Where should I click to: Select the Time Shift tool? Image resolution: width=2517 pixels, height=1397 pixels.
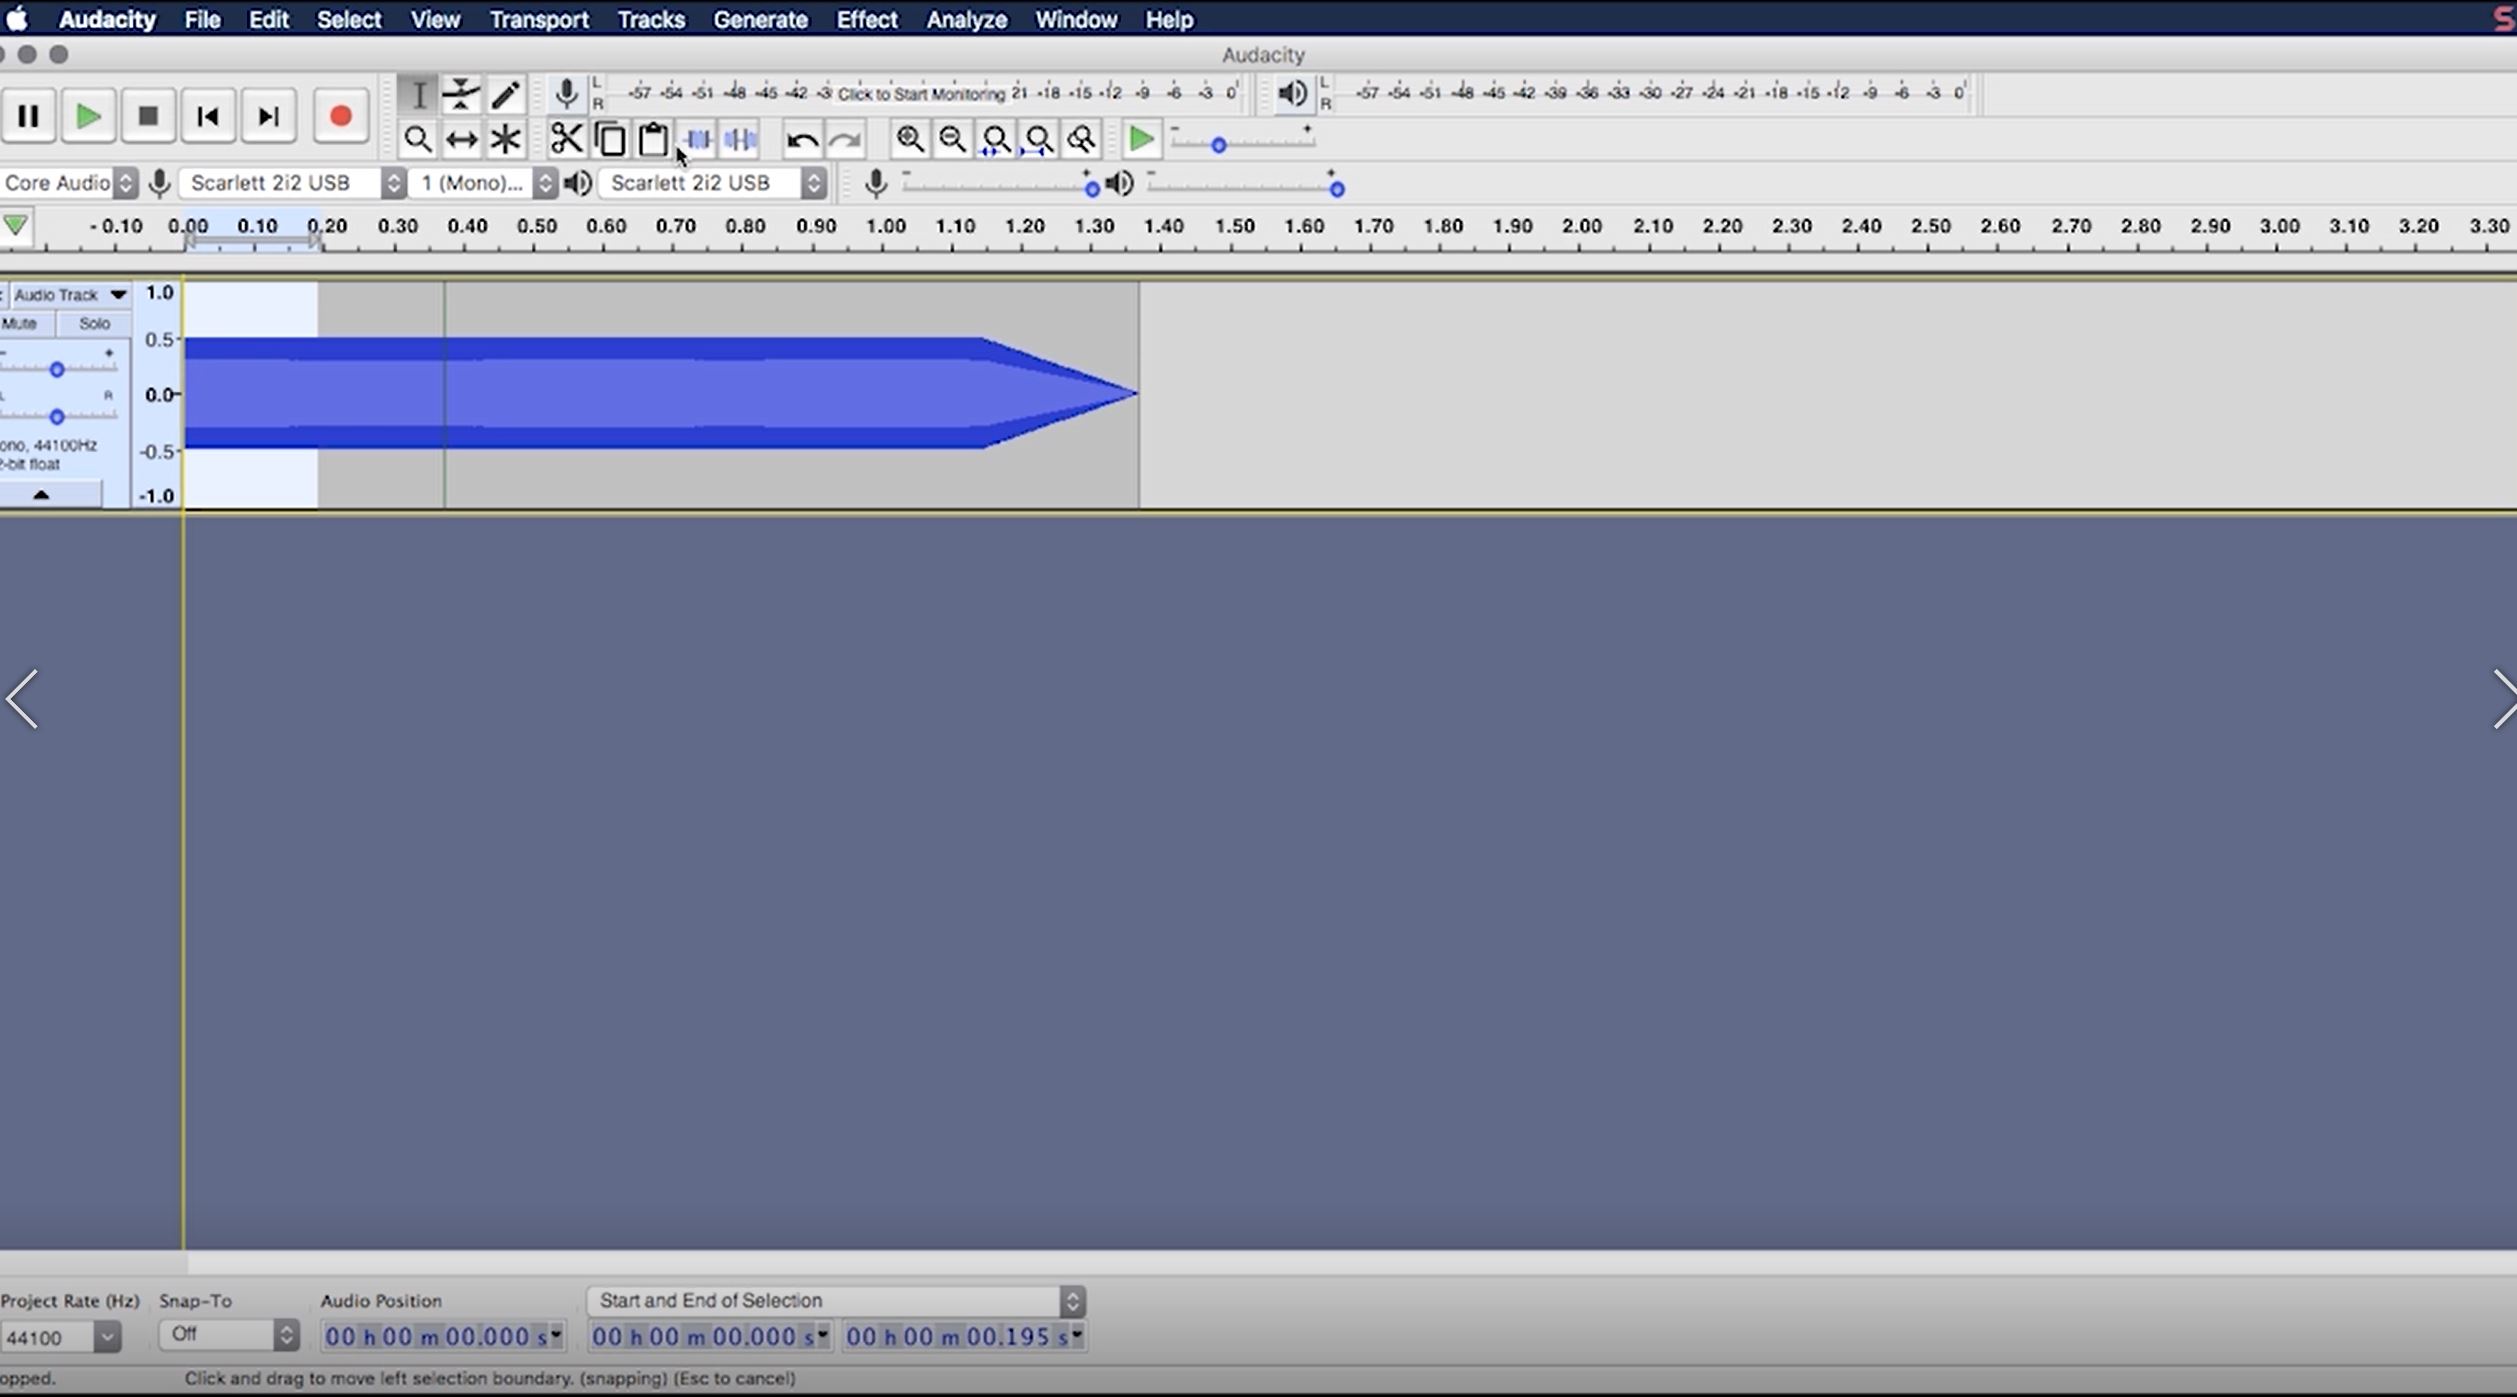click(x=461, y=139)
